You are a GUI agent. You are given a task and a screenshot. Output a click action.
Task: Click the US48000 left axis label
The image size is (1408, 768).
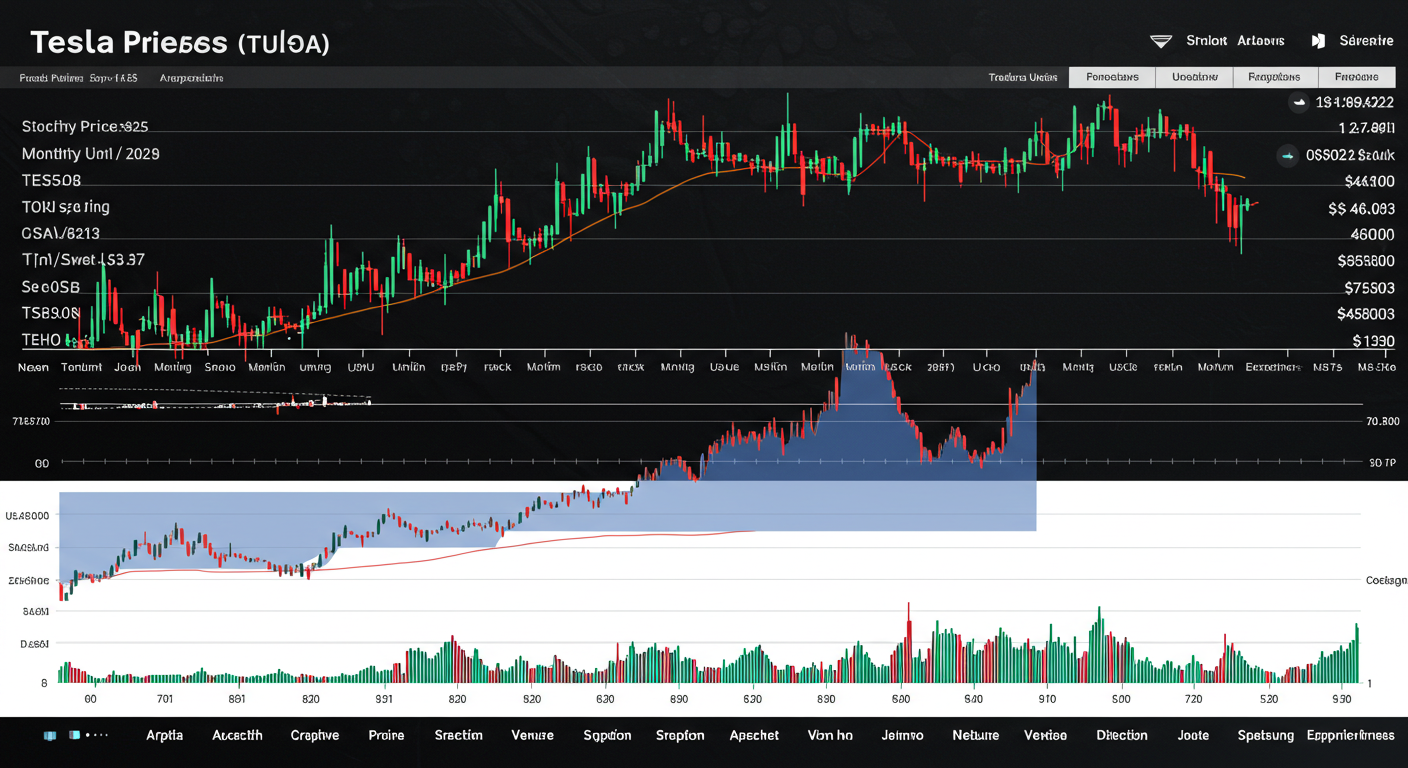click(27, 516)
